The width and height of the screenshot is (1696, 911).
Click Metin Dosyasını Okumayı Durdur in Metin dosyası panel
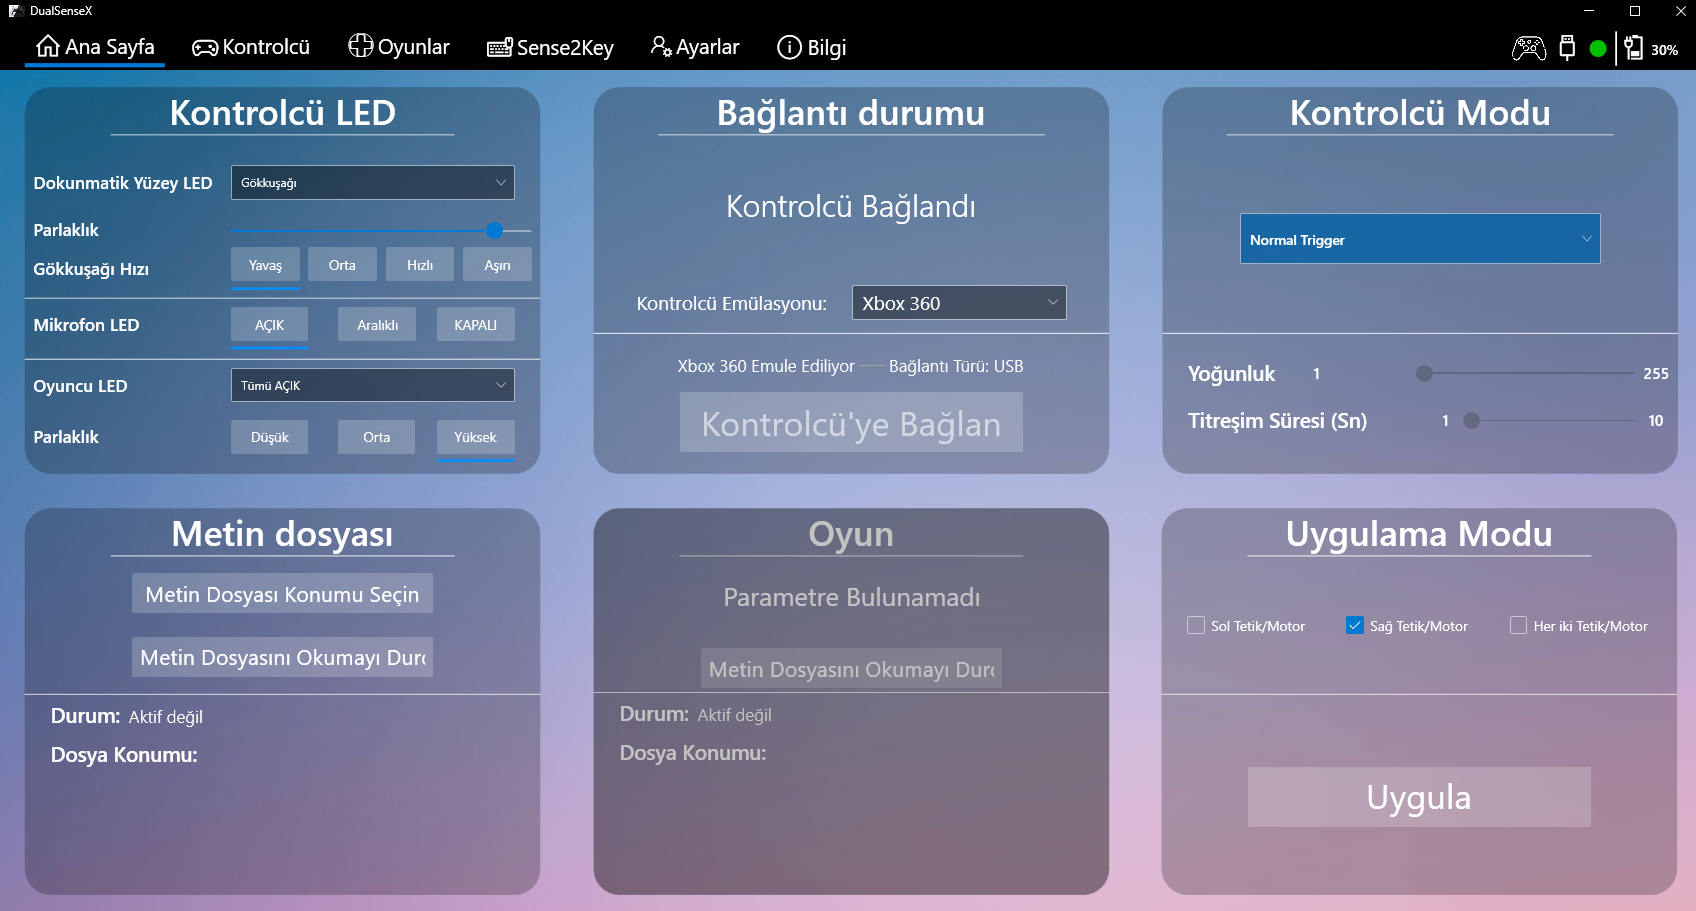coord(282,657)
